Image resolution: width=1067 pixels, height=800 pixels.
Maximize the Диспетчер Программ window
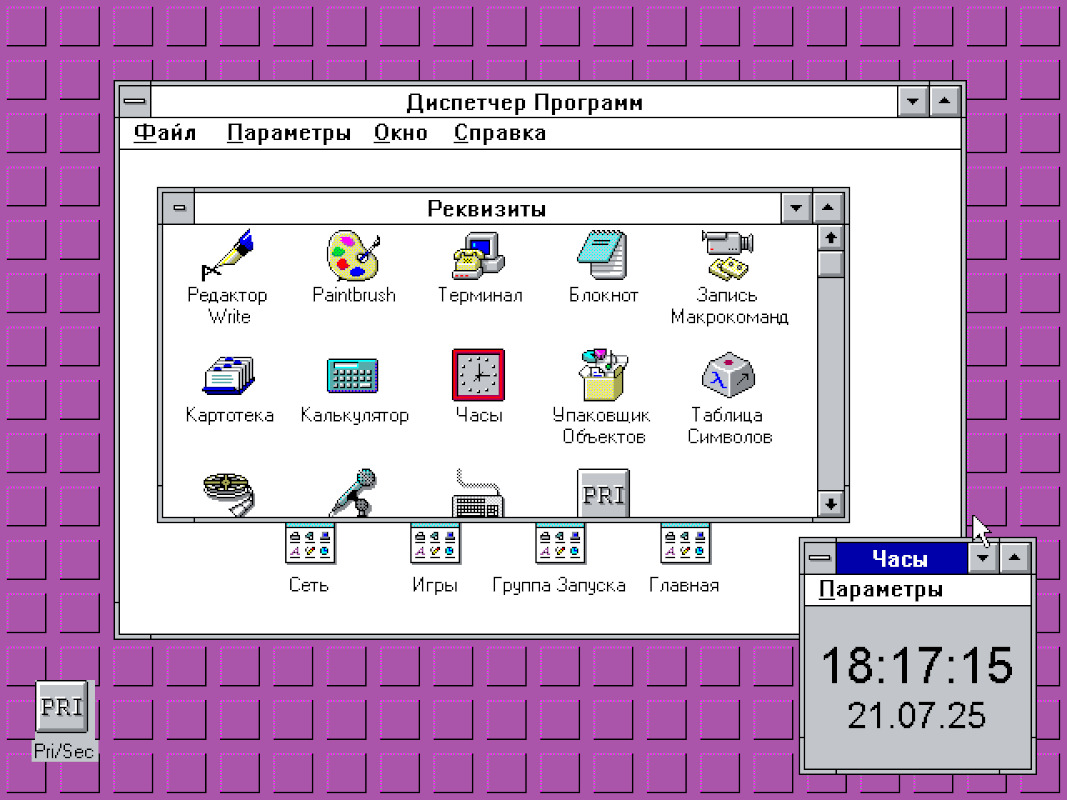[945, 102]
